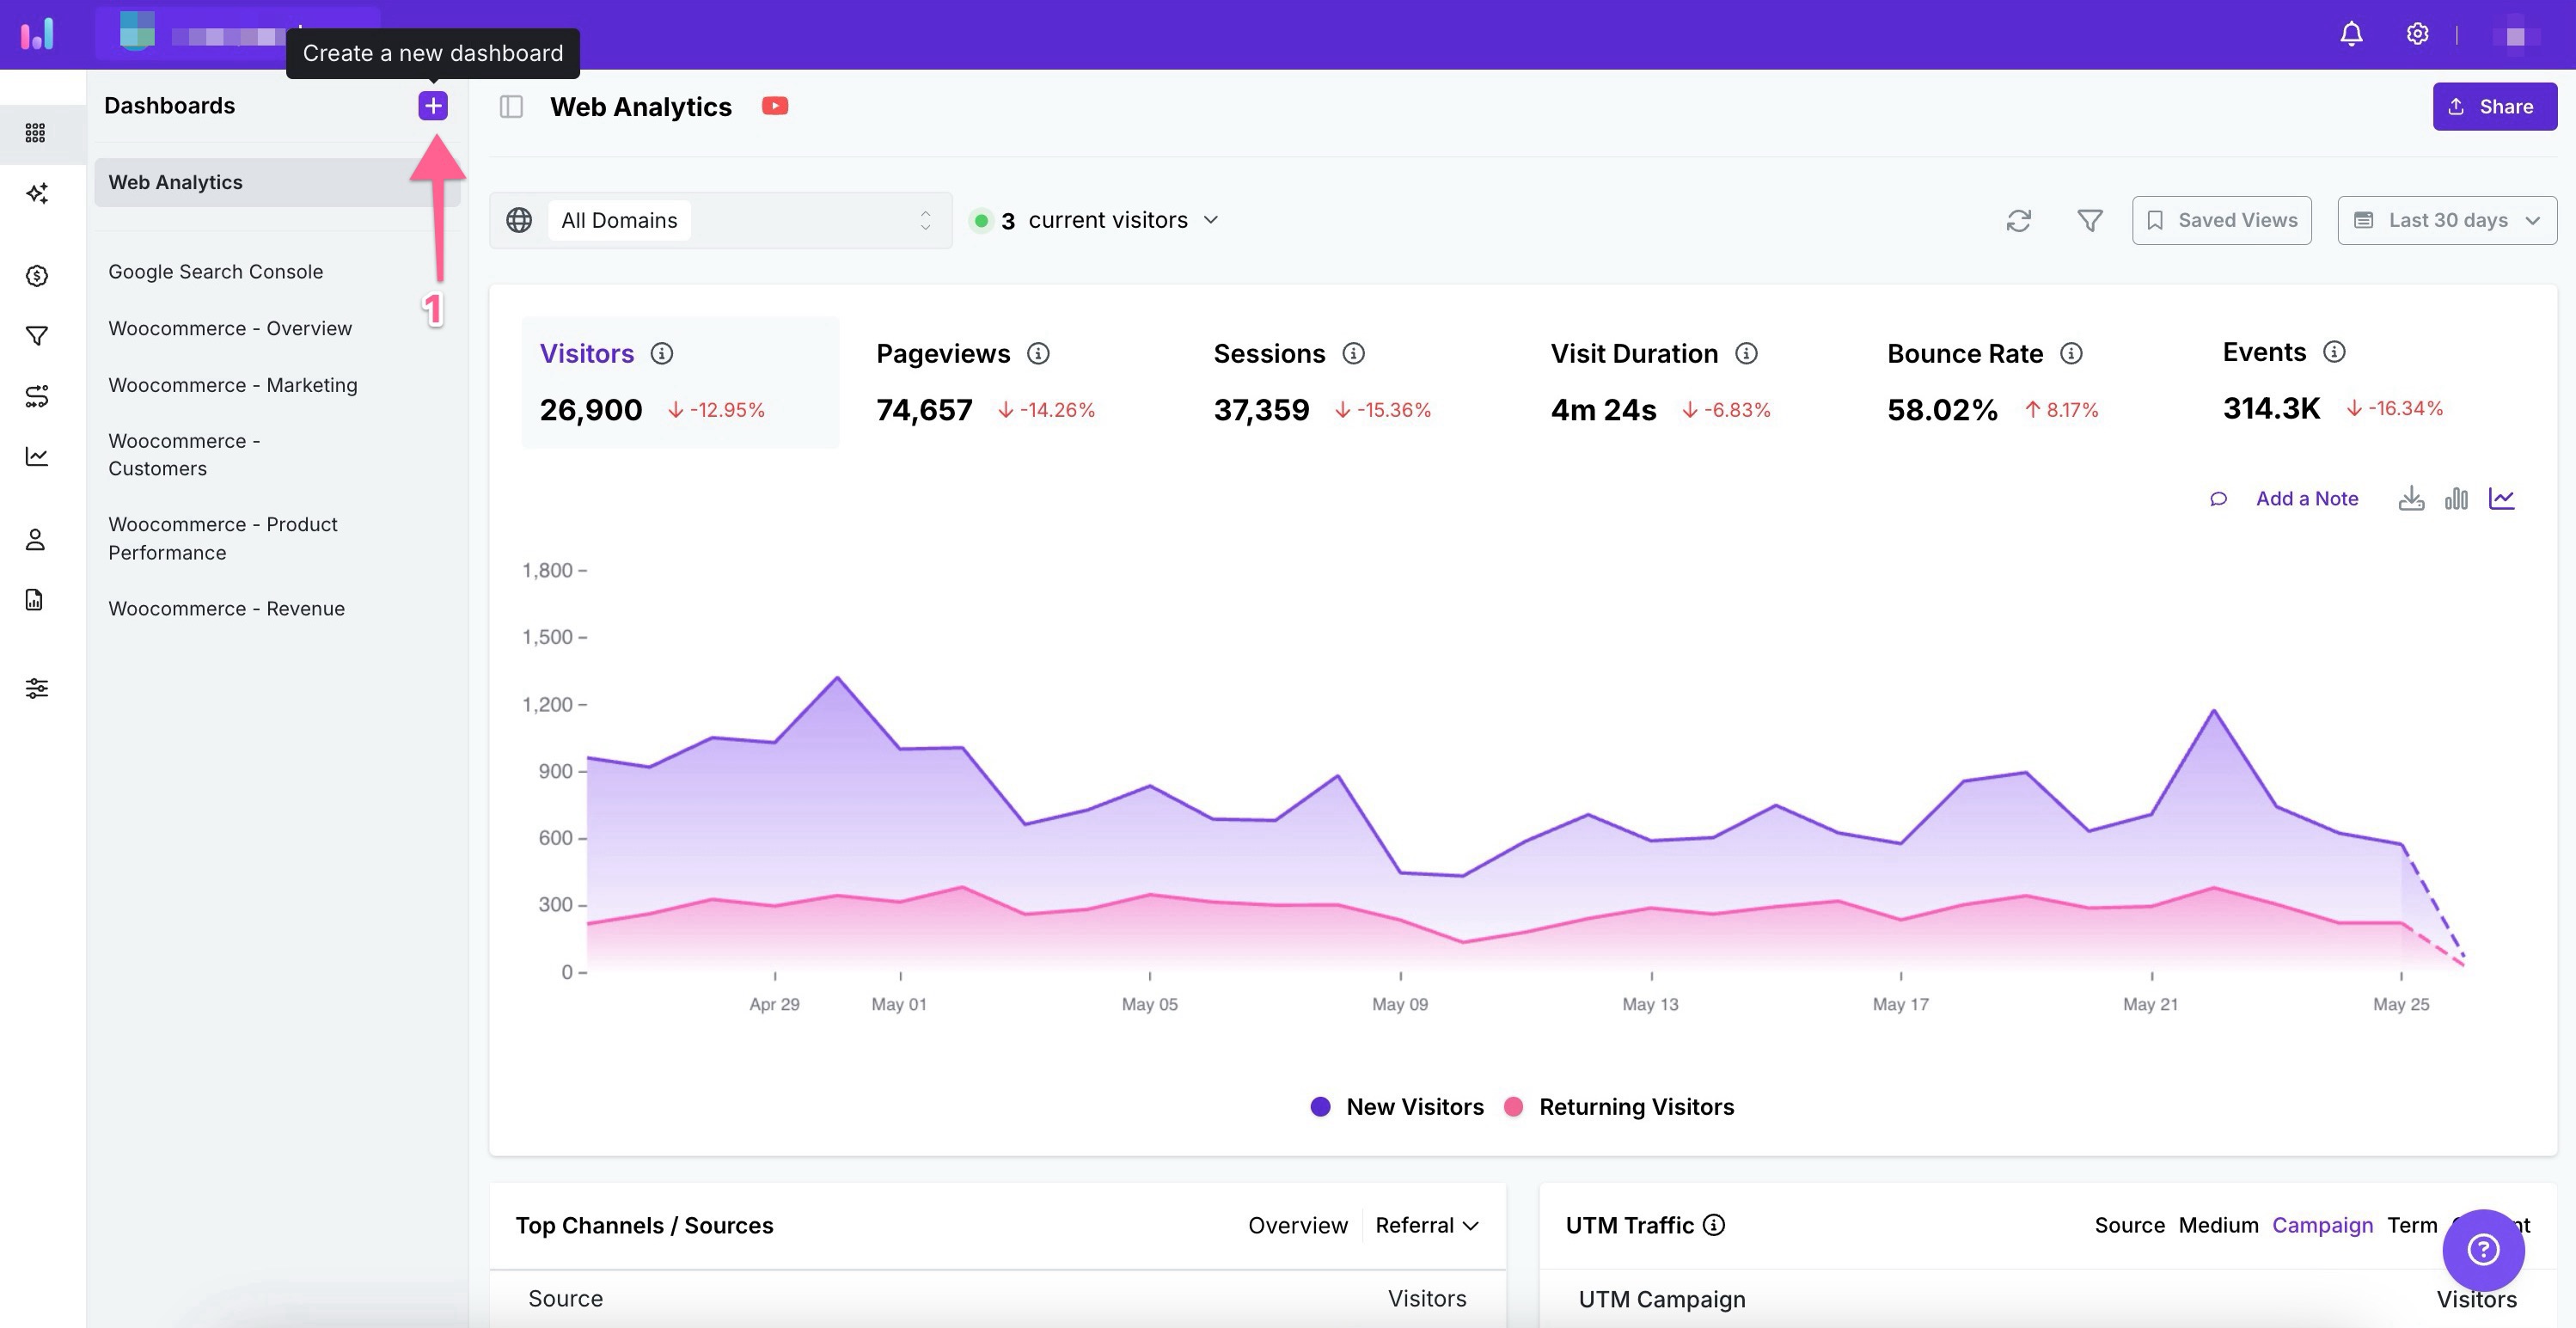Image resolution: width=2576 pixels, height=1328 pixels.
Task: Click the Share button
Action: point(2494,106)
